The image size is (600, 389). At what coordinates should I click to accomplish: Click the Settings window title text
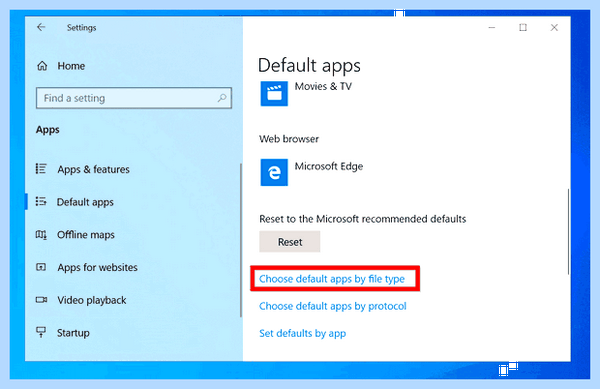coord(82,28)
